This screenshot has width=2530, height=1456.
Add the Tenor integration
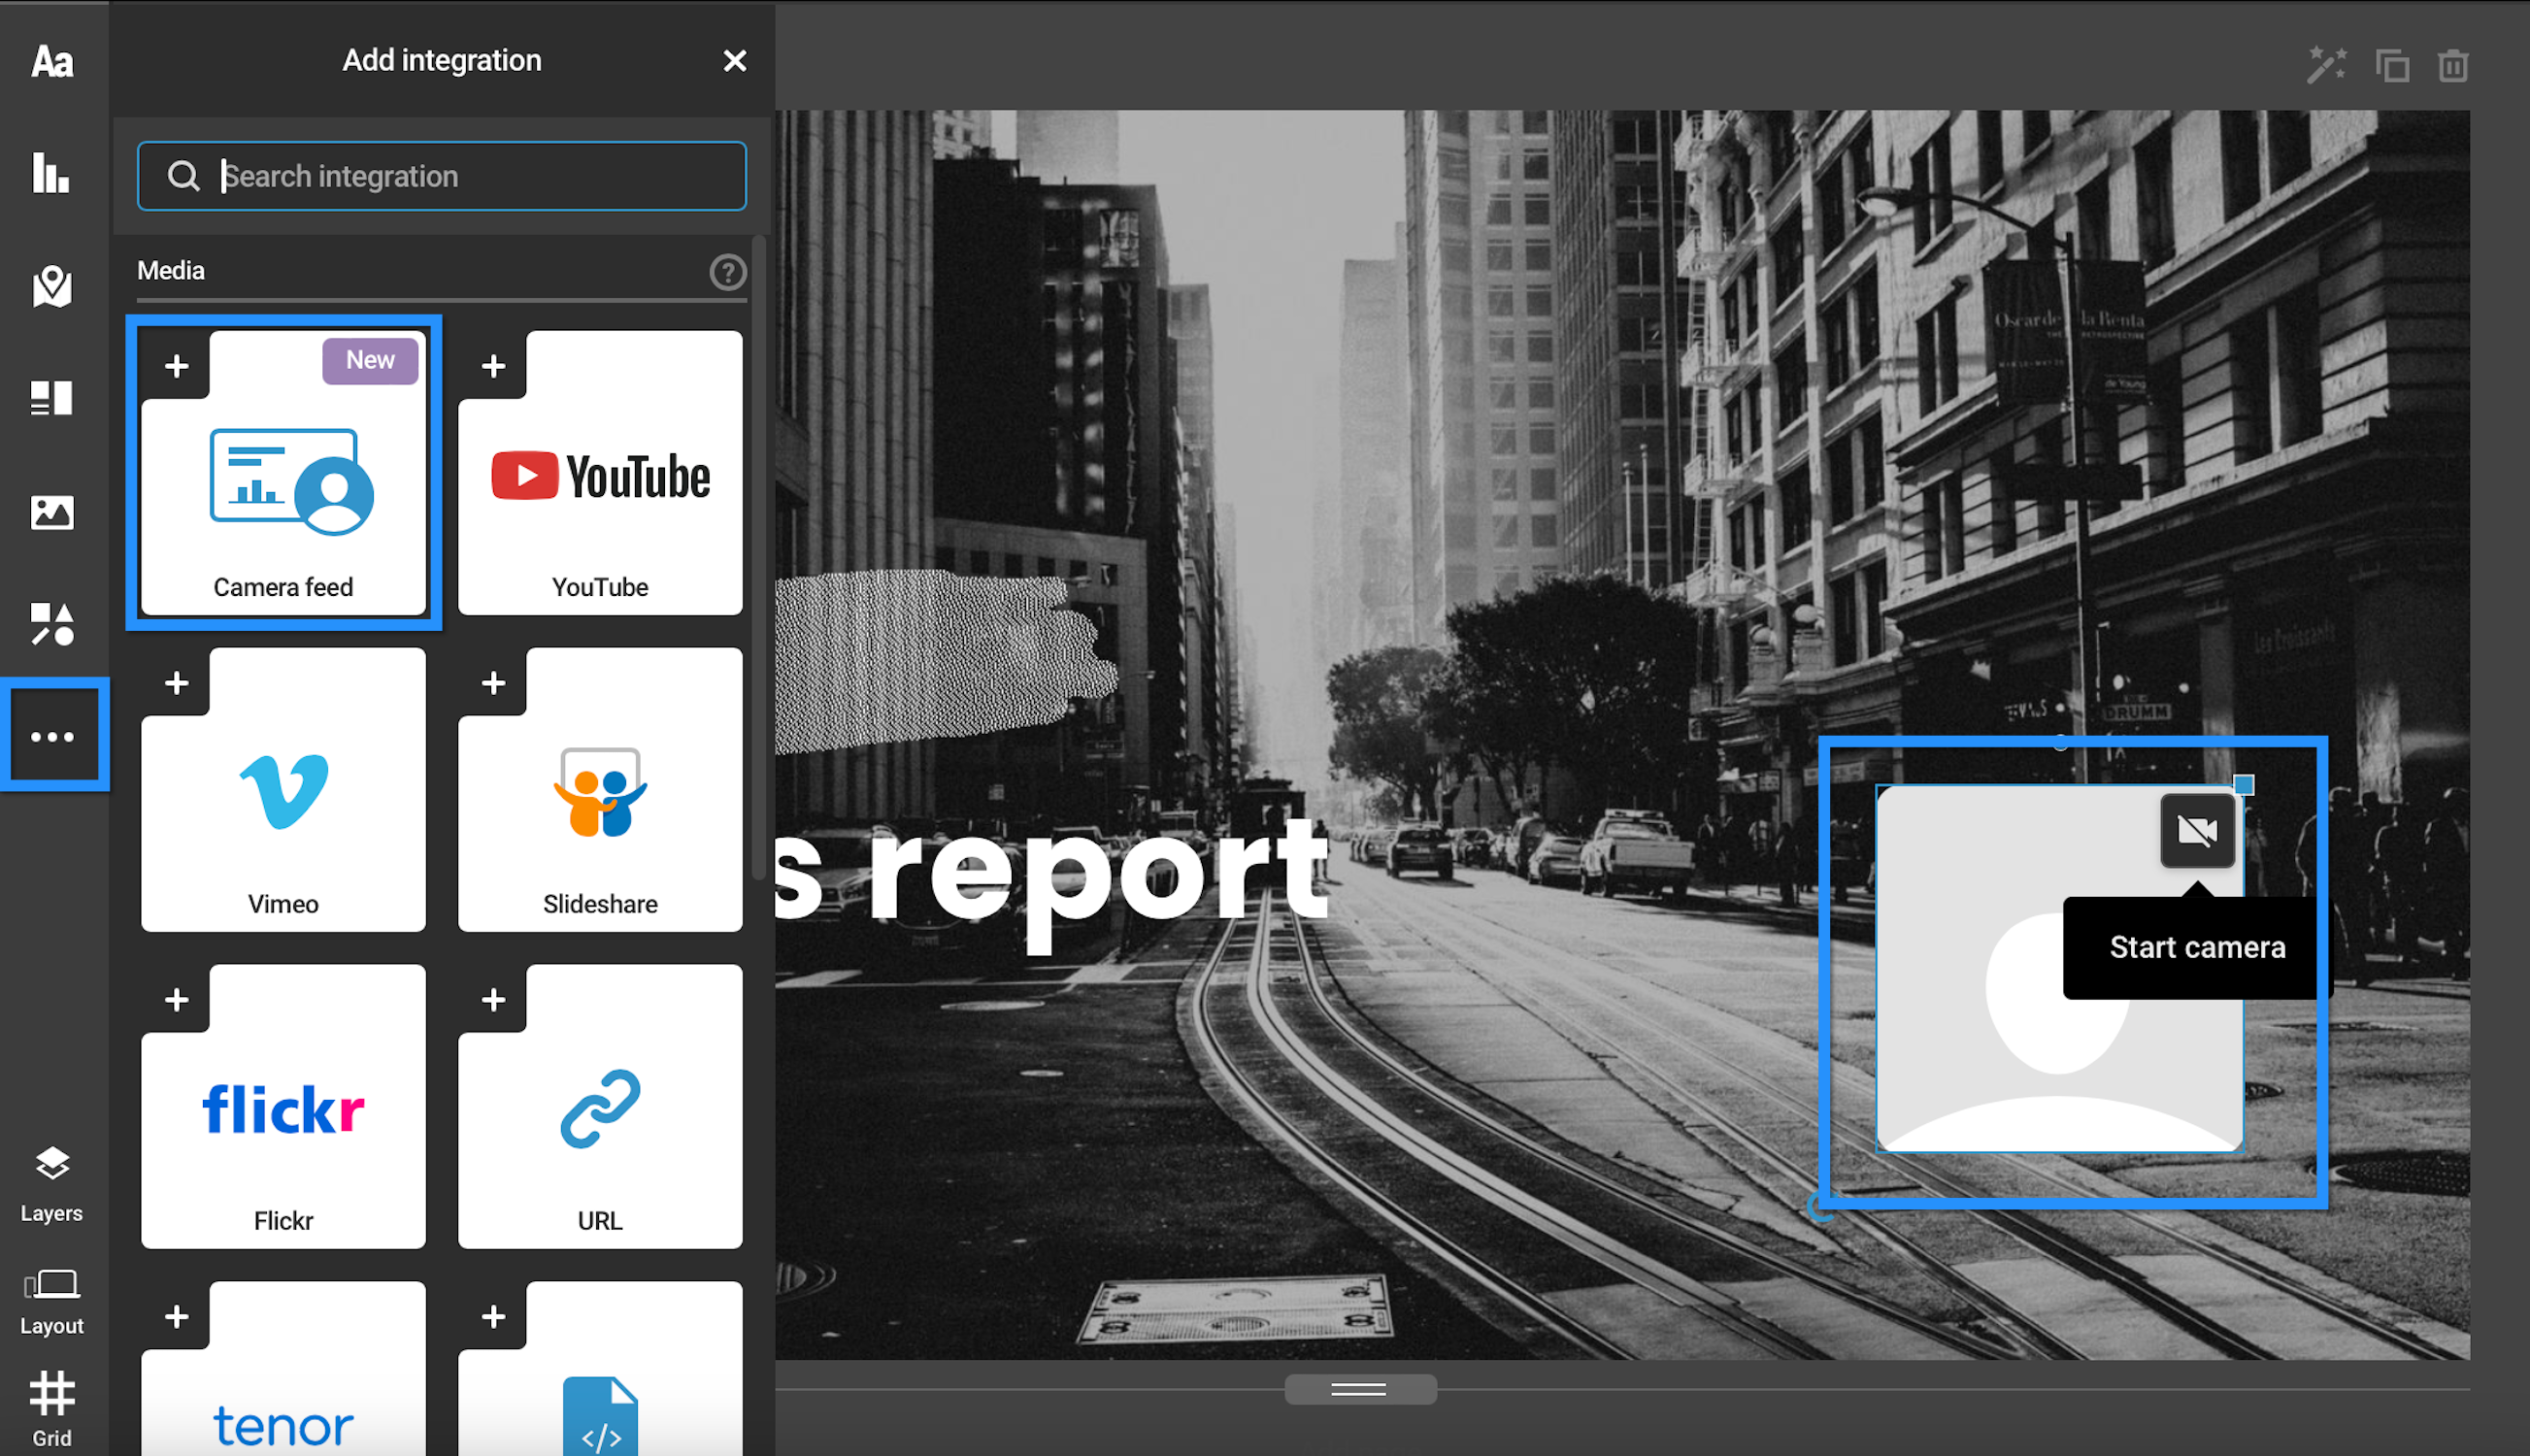(284, 1369)
